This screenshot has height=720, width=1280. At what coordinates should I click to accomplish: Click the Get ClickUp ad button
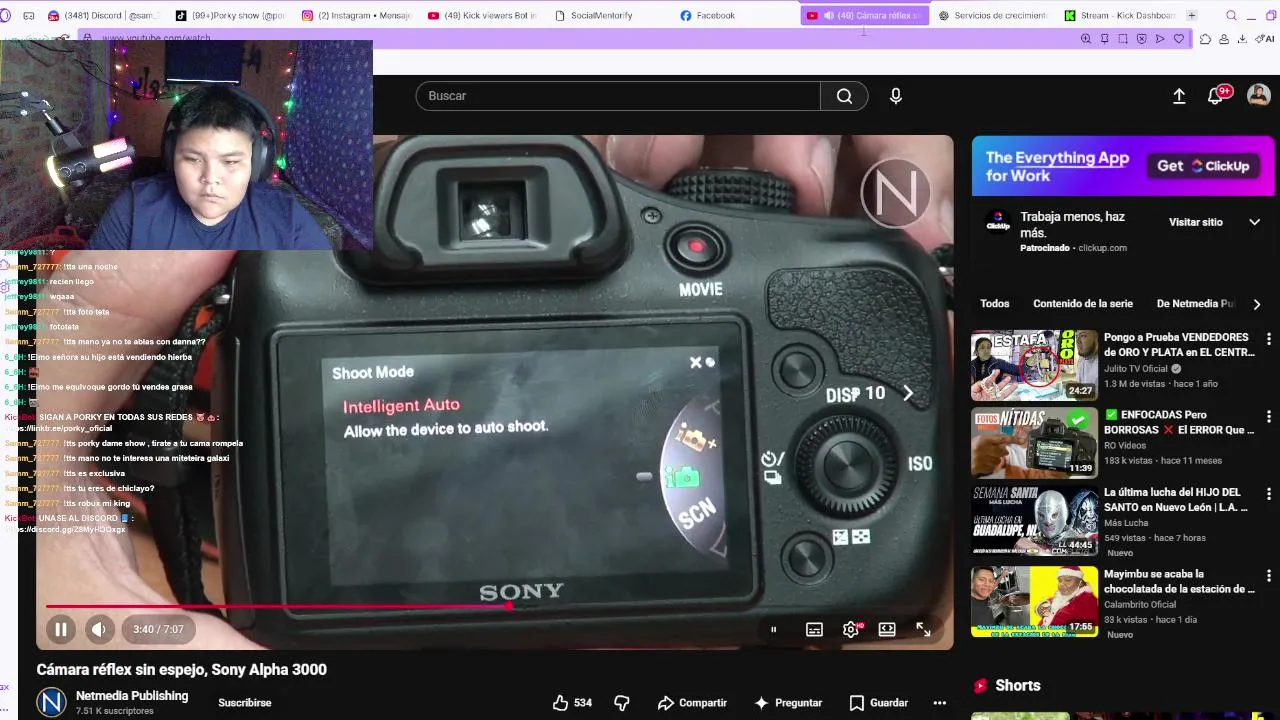[1204, 166]
